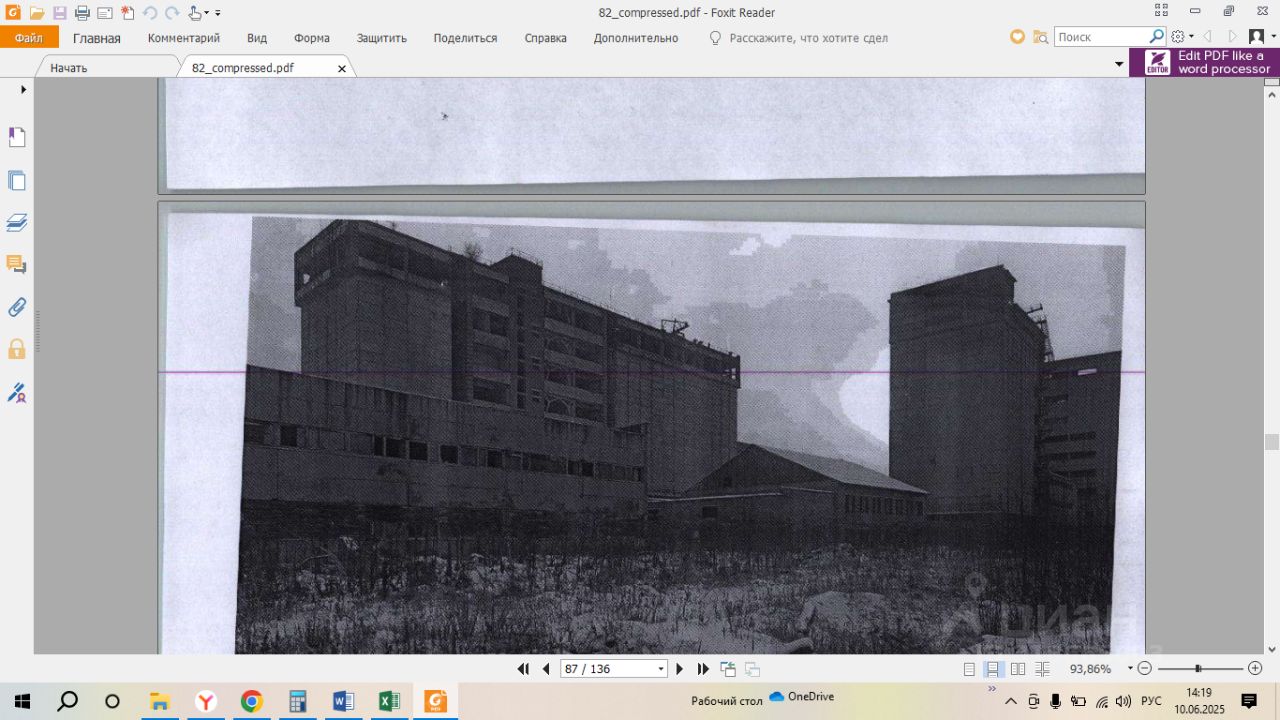Select continuous facing view mode
This screenshot has height=720, width=1280.
[x=1042, y=669]
